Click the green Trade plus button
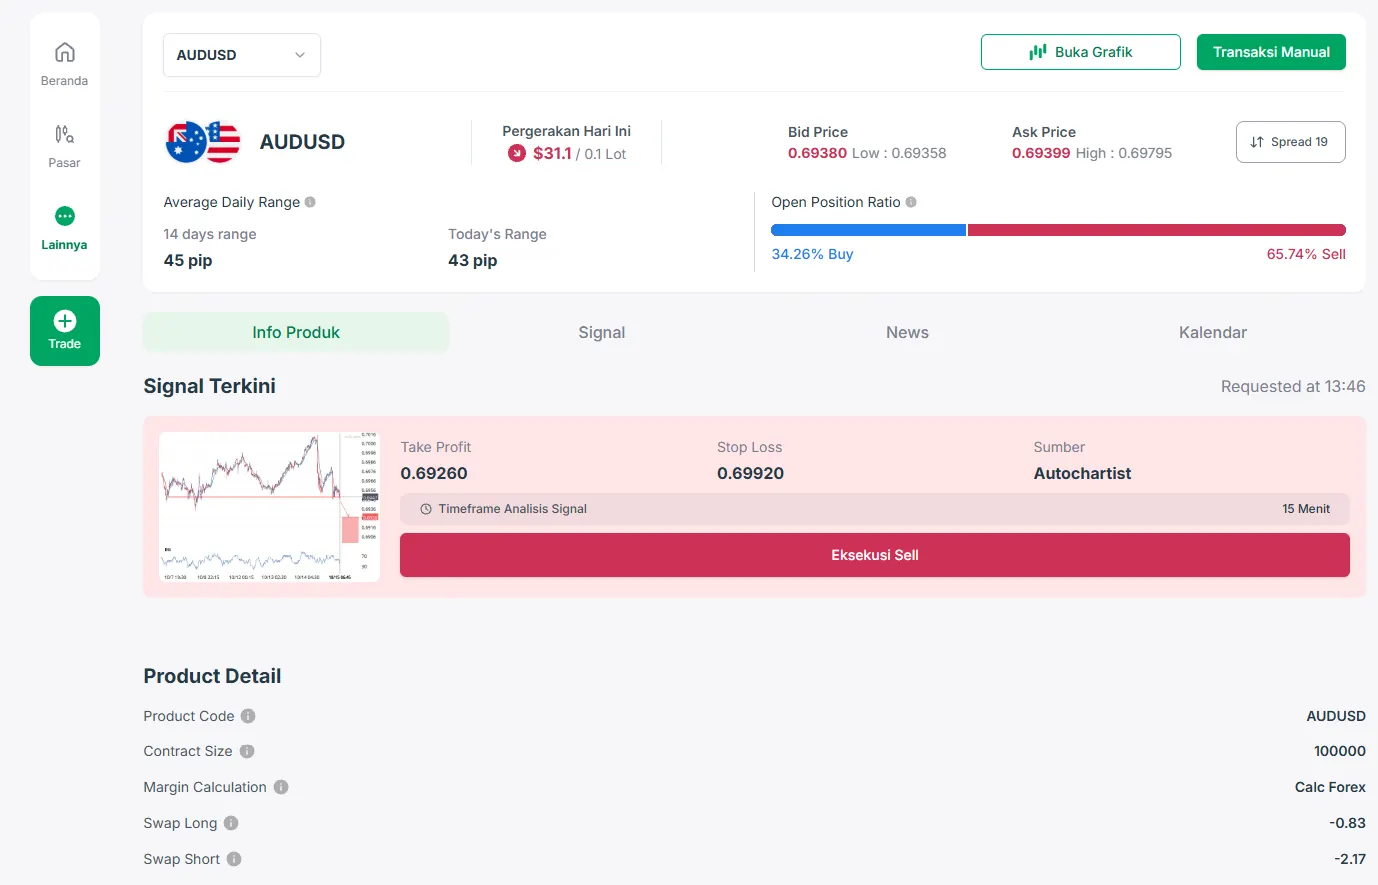The image size is (1378, 885). pyautogui.click(x=65, y=331)
